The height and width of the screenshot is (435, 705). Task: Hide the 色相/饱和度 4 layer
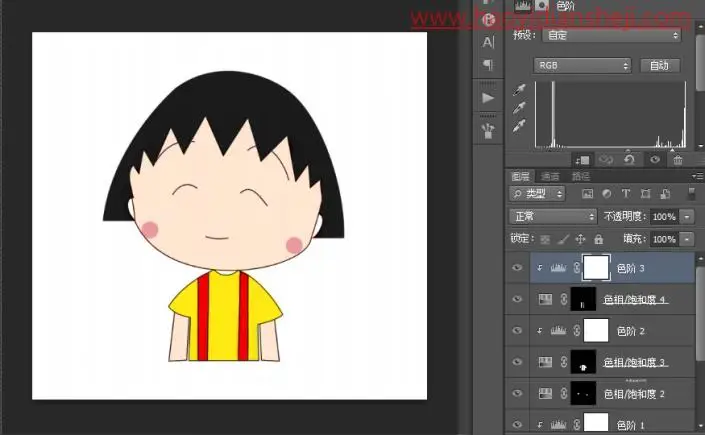point(518,299)
